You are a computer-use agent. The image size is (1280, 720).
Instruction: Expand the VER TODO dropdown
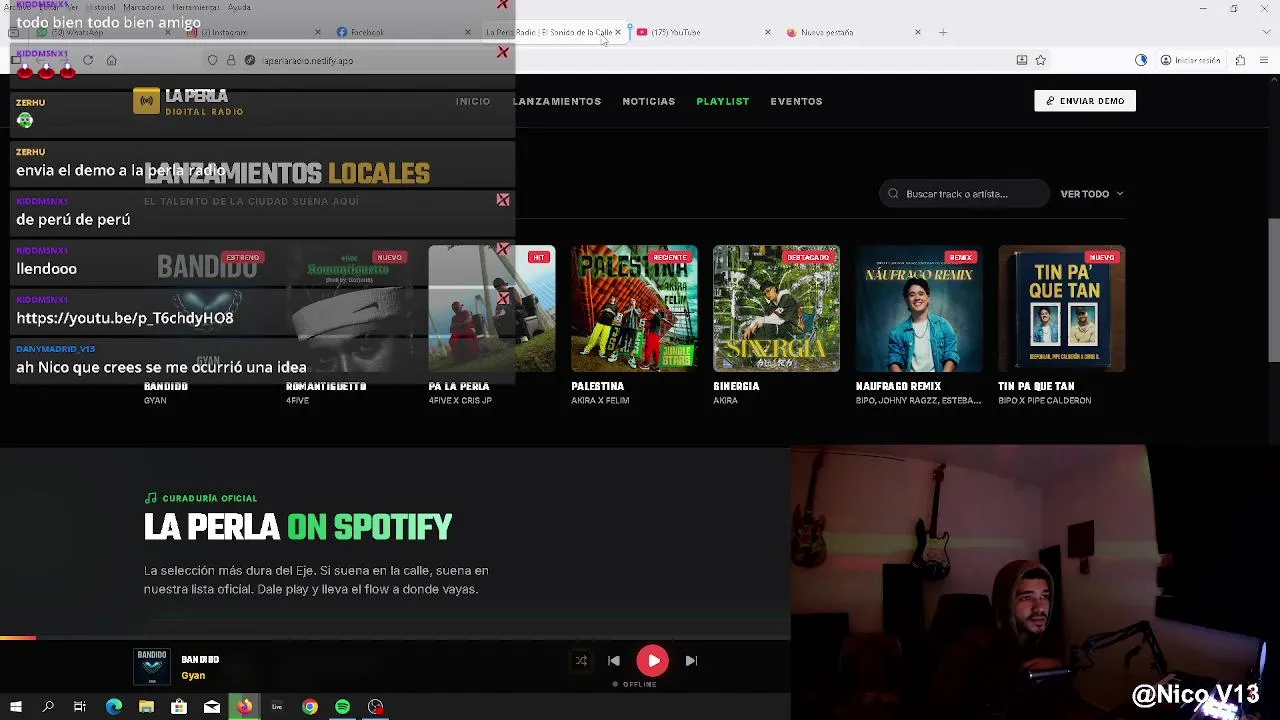(x=1092, y=194)
